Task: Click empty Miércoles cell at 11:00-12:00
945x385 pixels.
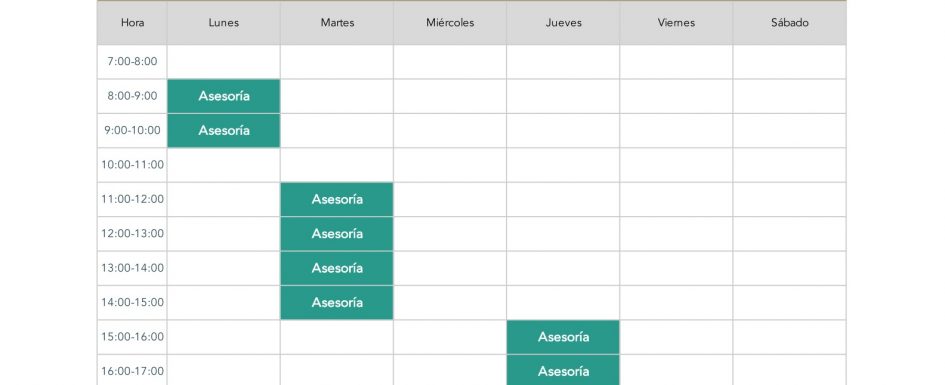Action: pos(450,199)
